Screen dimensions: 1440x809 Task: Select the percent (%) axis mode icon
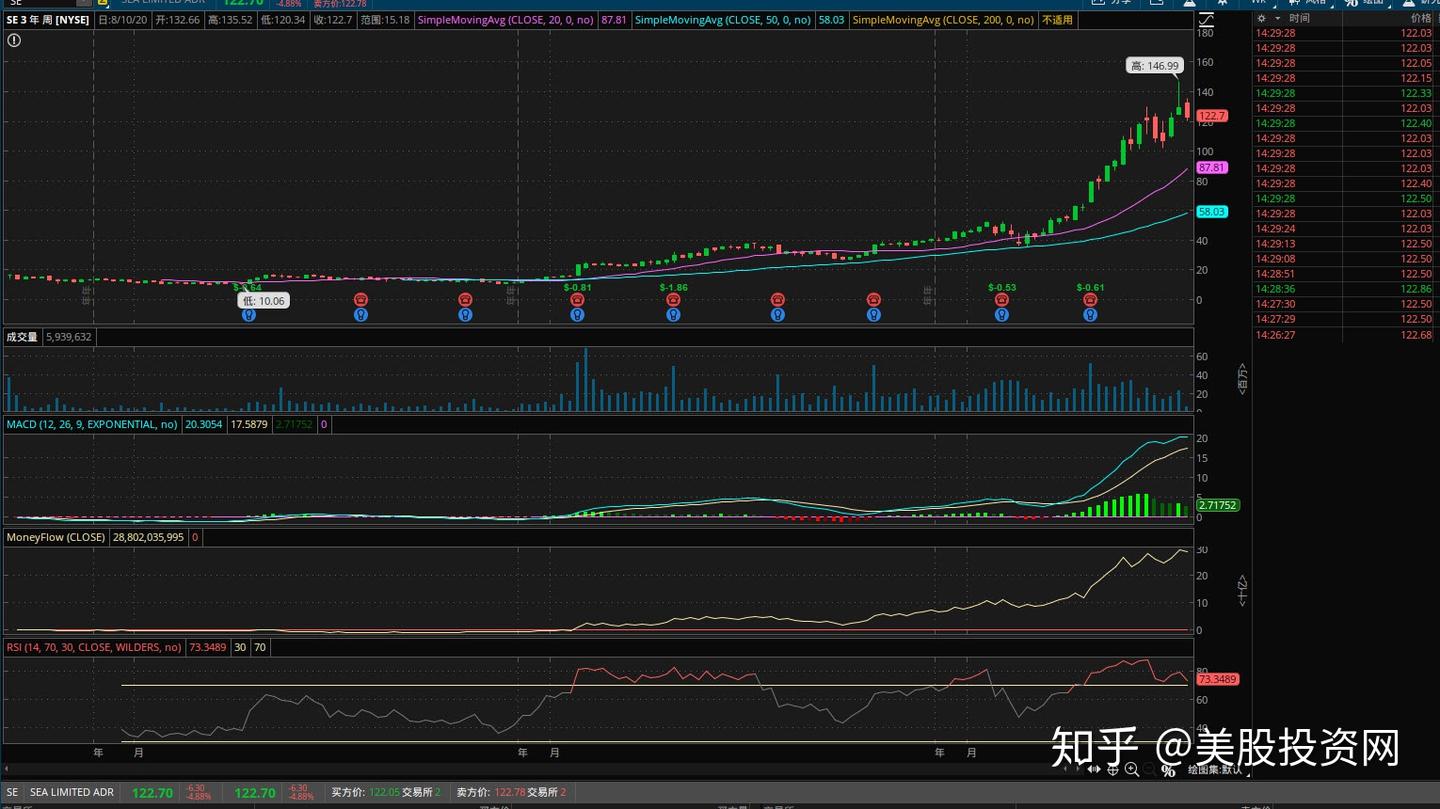tap(1167, 771)
